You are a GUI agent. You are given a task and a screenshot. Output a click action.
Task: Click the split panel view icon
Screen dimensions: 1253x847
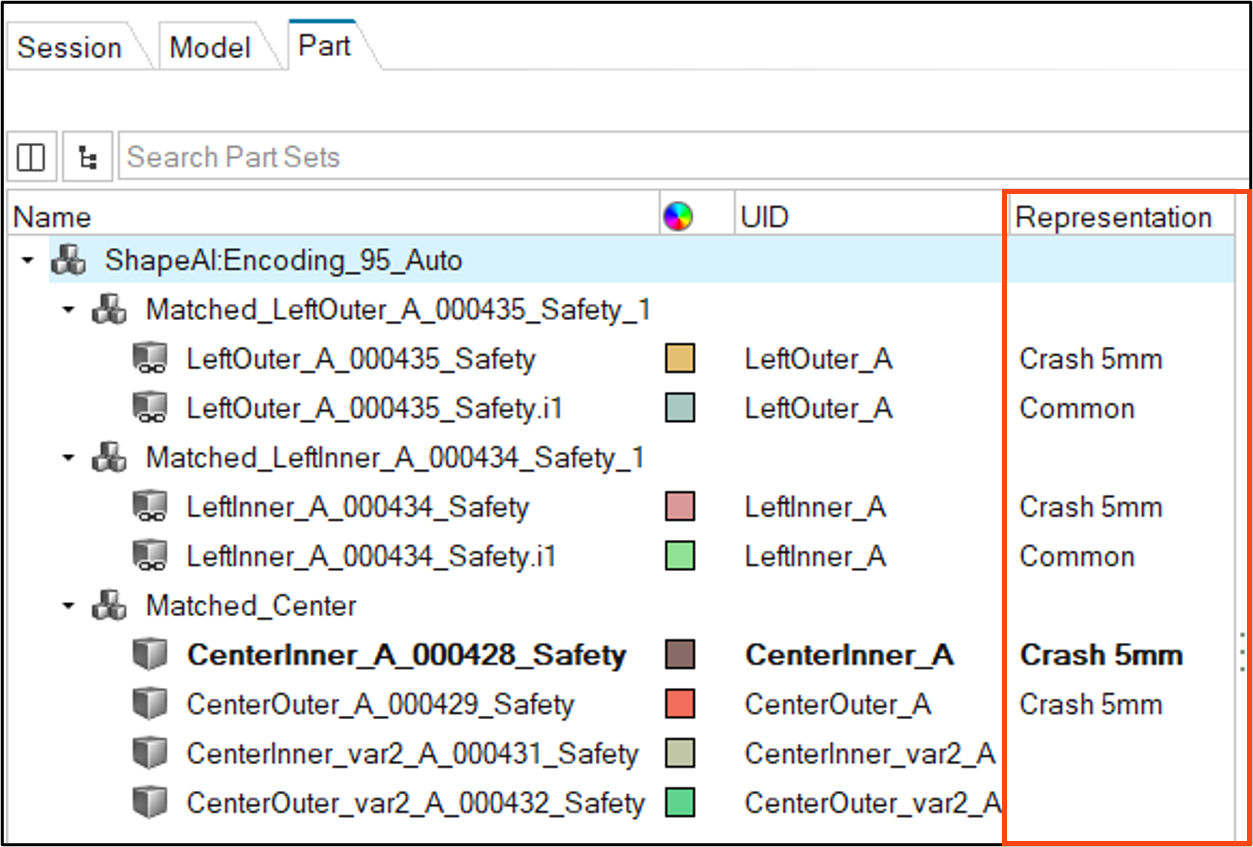(x=31, y=157)
